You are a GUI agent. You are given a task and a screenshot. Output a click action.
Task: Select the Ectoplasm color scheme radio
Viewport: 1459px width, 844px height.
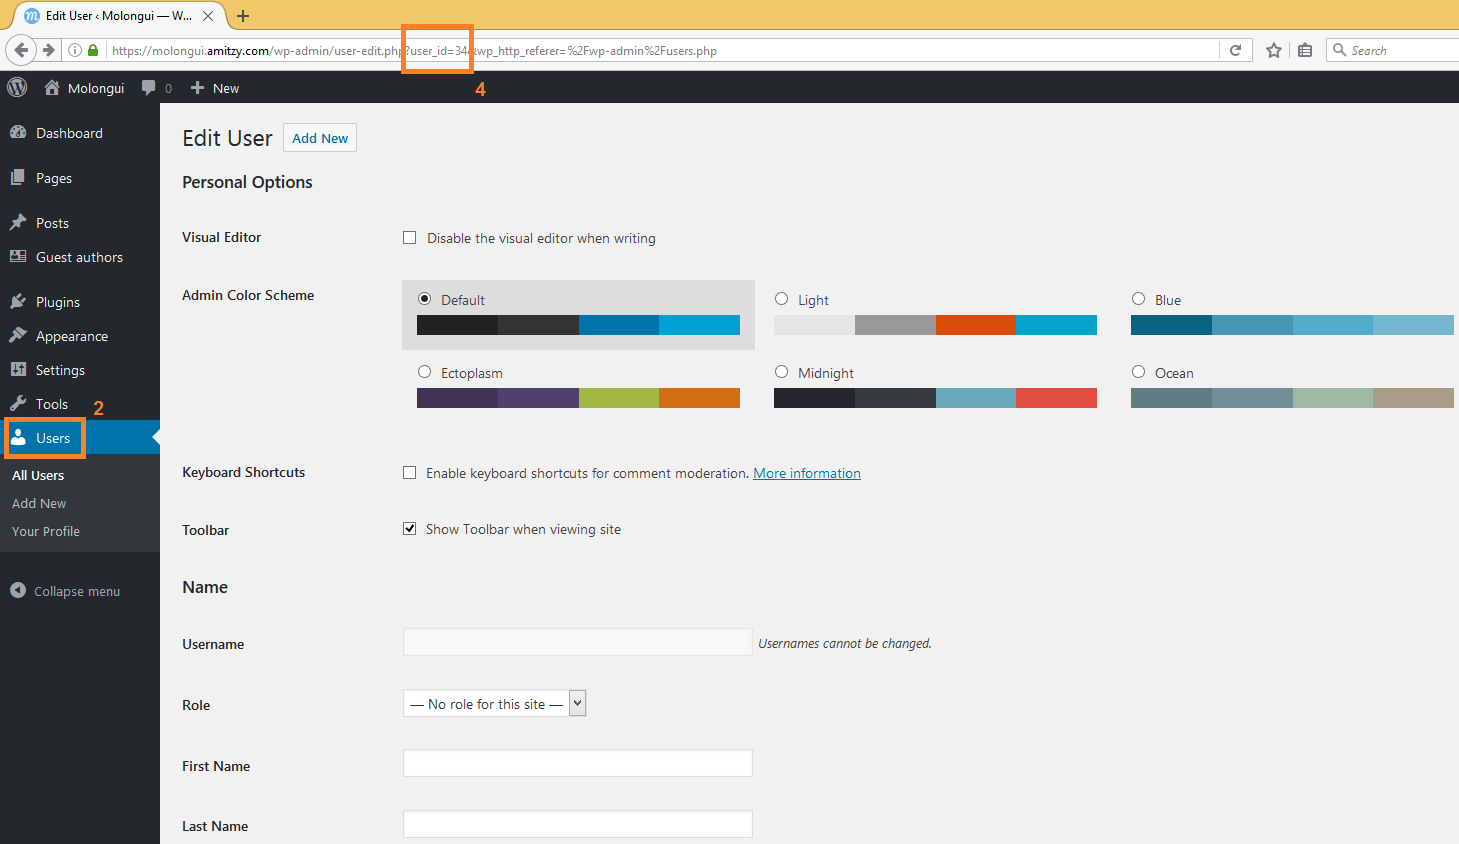click(424, 371)
